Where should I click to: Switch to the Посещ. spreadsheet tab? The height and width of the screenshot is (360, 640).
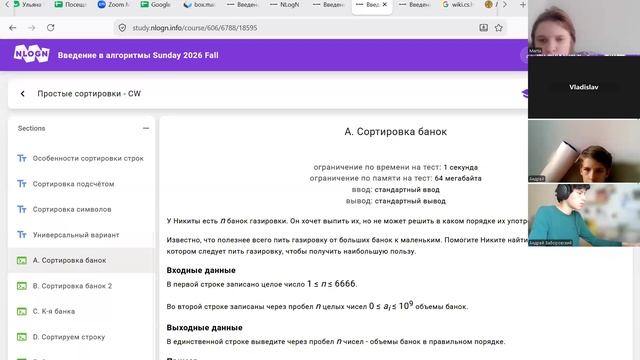71,5
